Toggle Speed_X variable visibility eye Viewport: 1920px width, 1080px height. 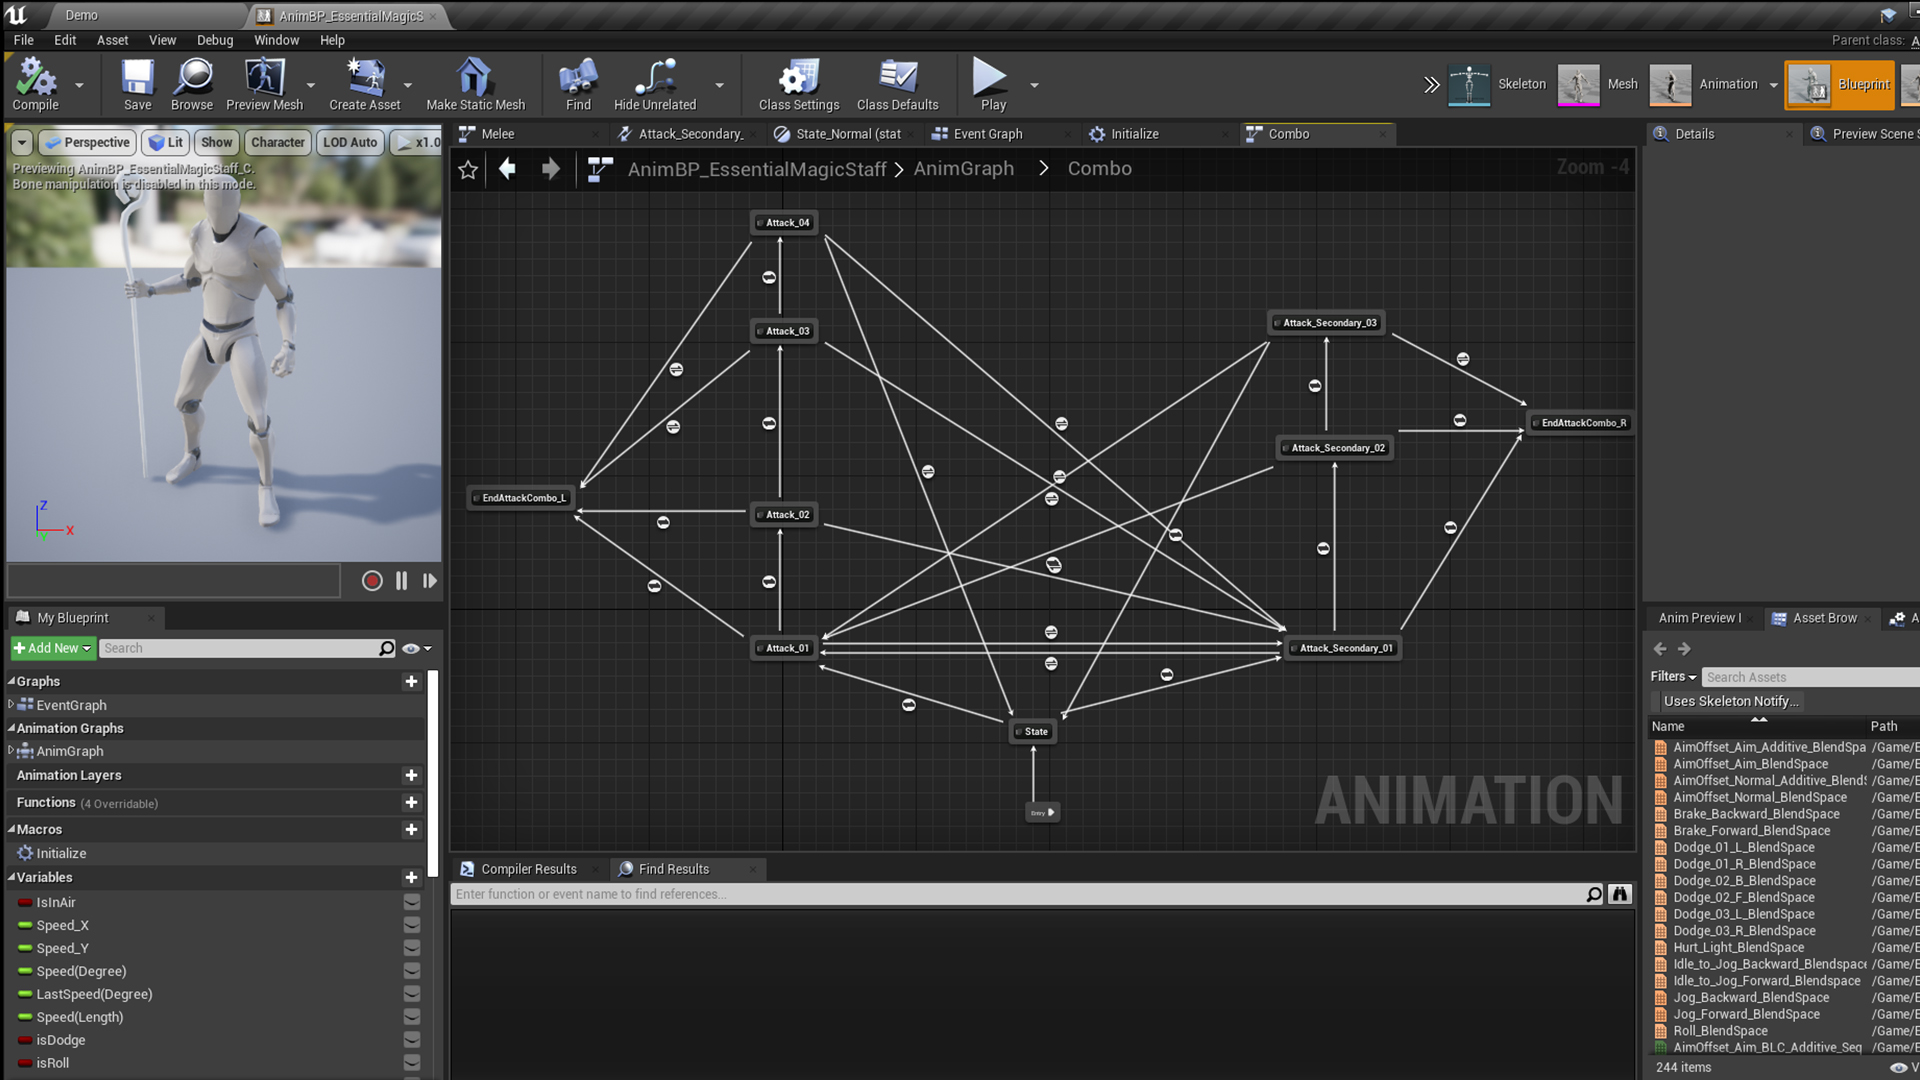click(411, 925)
